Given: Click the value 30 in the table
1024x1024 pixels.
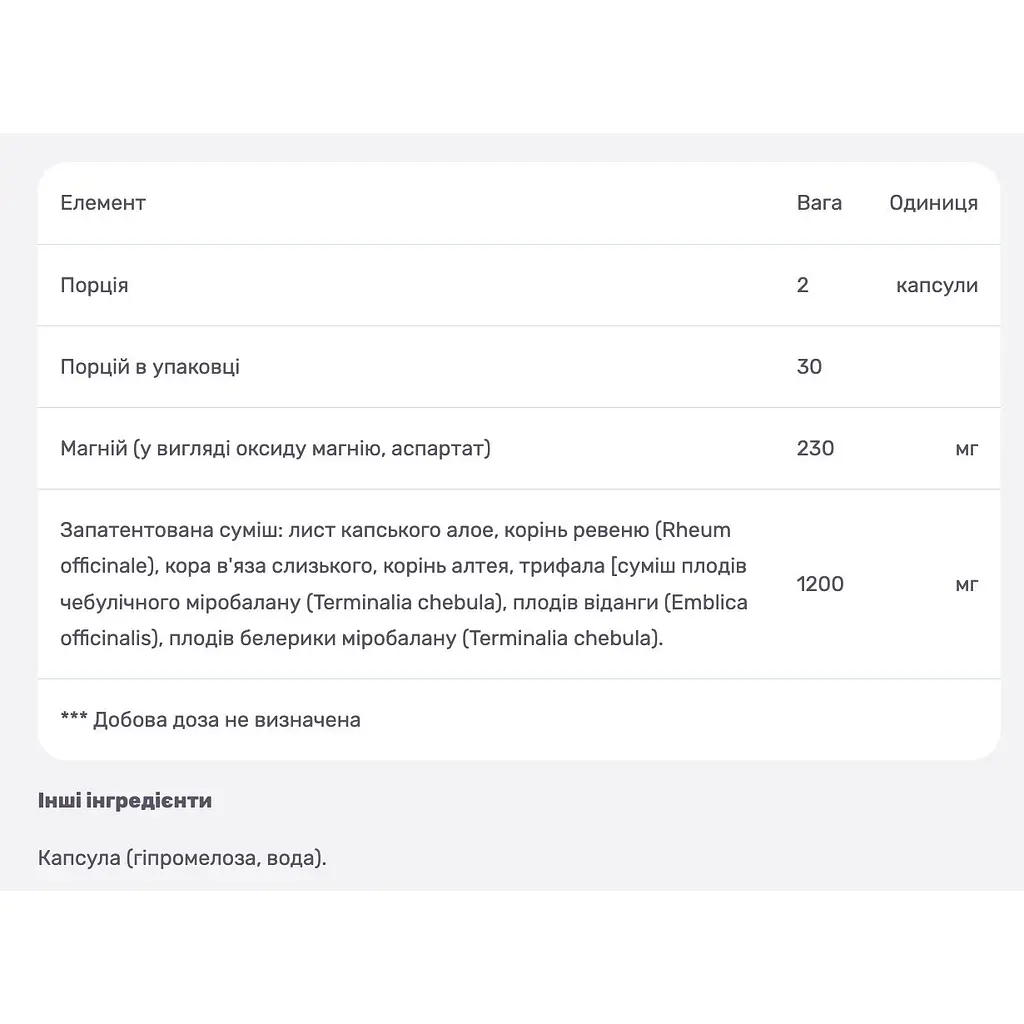Looking at the screenshot, I should tap(809, 366).
